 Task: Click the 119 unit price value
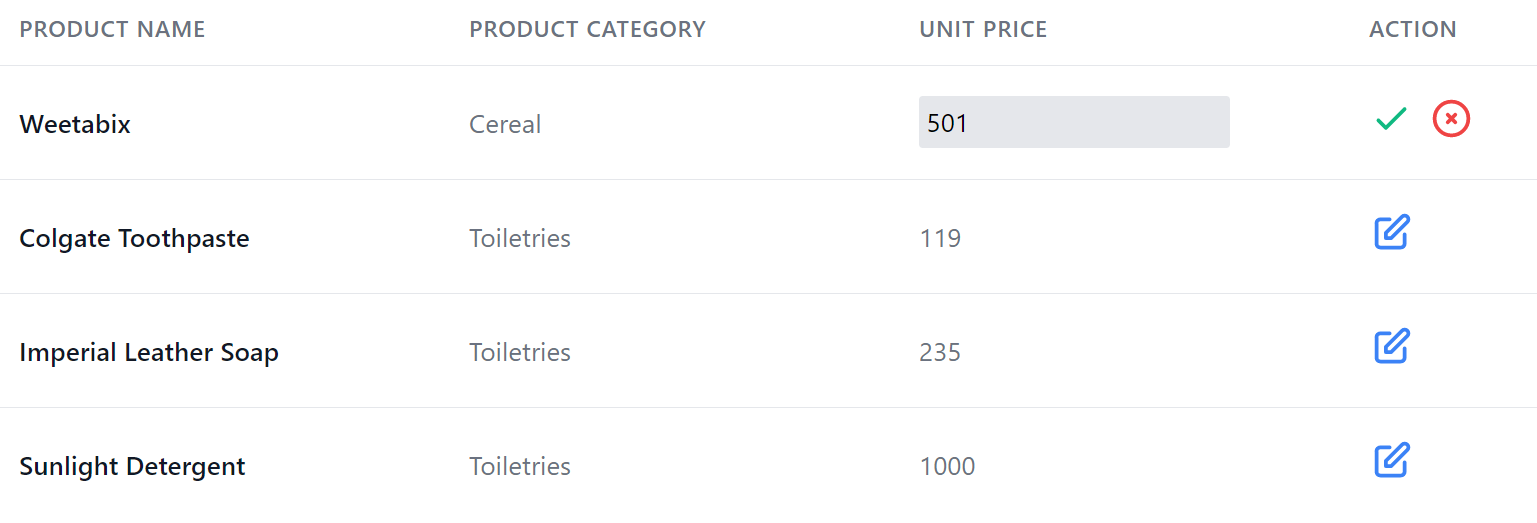(x=940, y=239)
